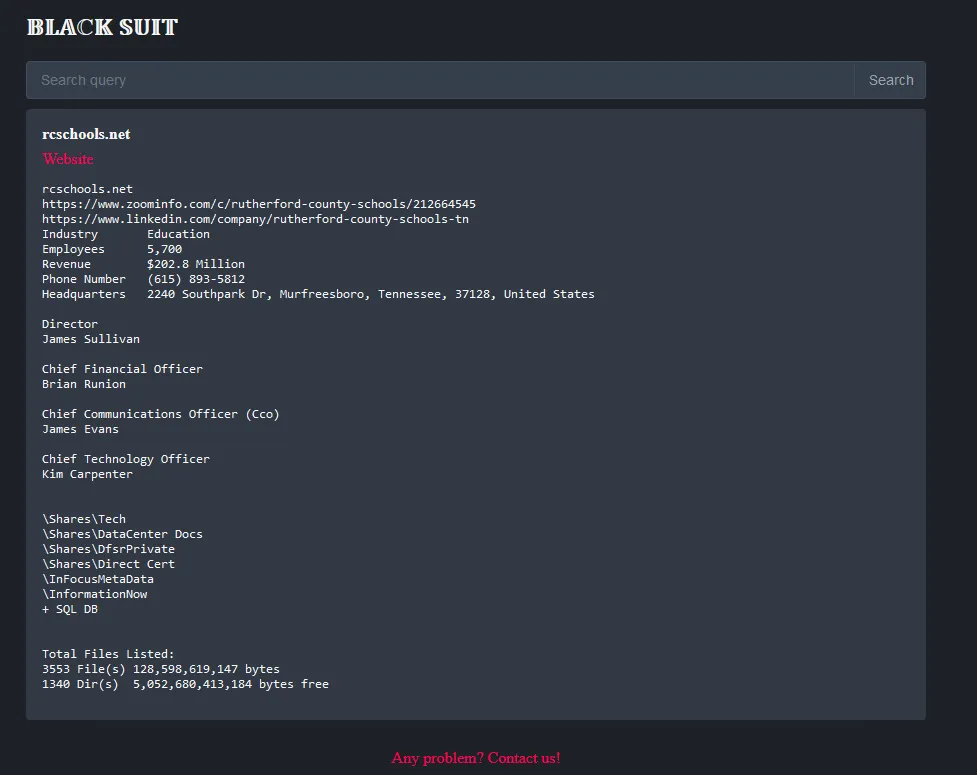Click the linkedin.com company URL text
977x775 pixels.
[255, 219]
